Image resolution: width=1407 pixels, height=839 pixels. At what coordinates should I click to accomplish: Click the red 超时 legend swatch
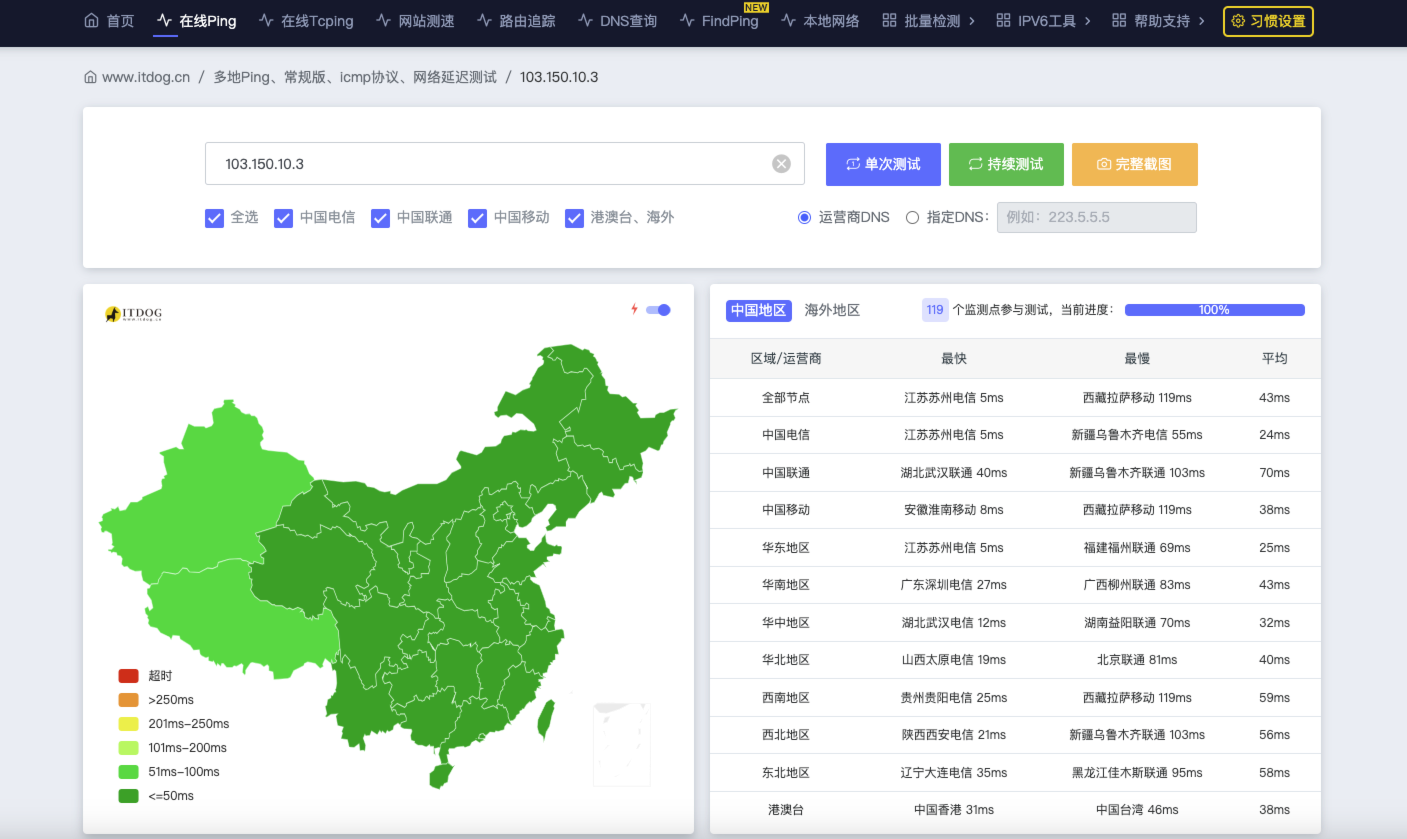click(x=128, y=676)
